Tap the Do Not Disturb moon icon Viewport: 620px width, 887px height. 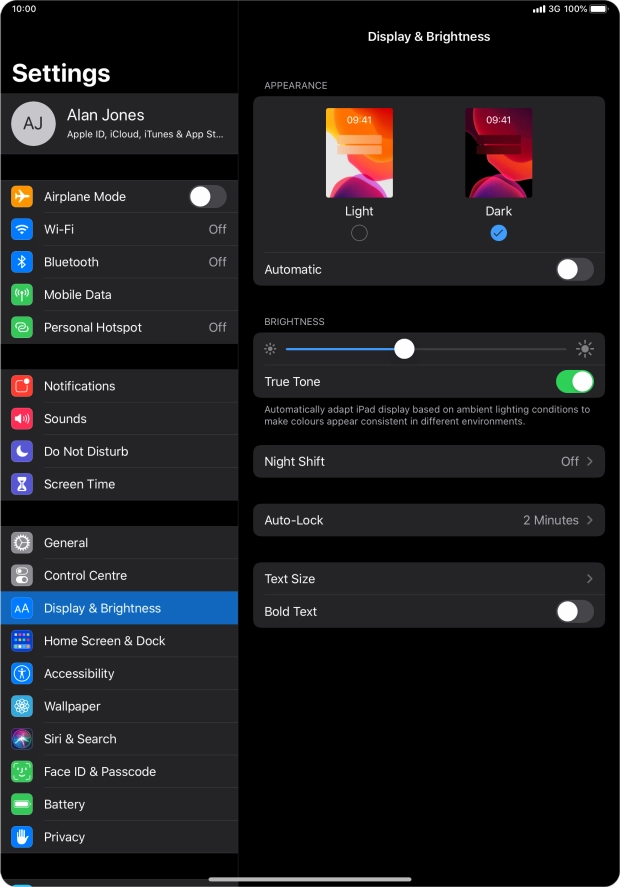[22, 451]
